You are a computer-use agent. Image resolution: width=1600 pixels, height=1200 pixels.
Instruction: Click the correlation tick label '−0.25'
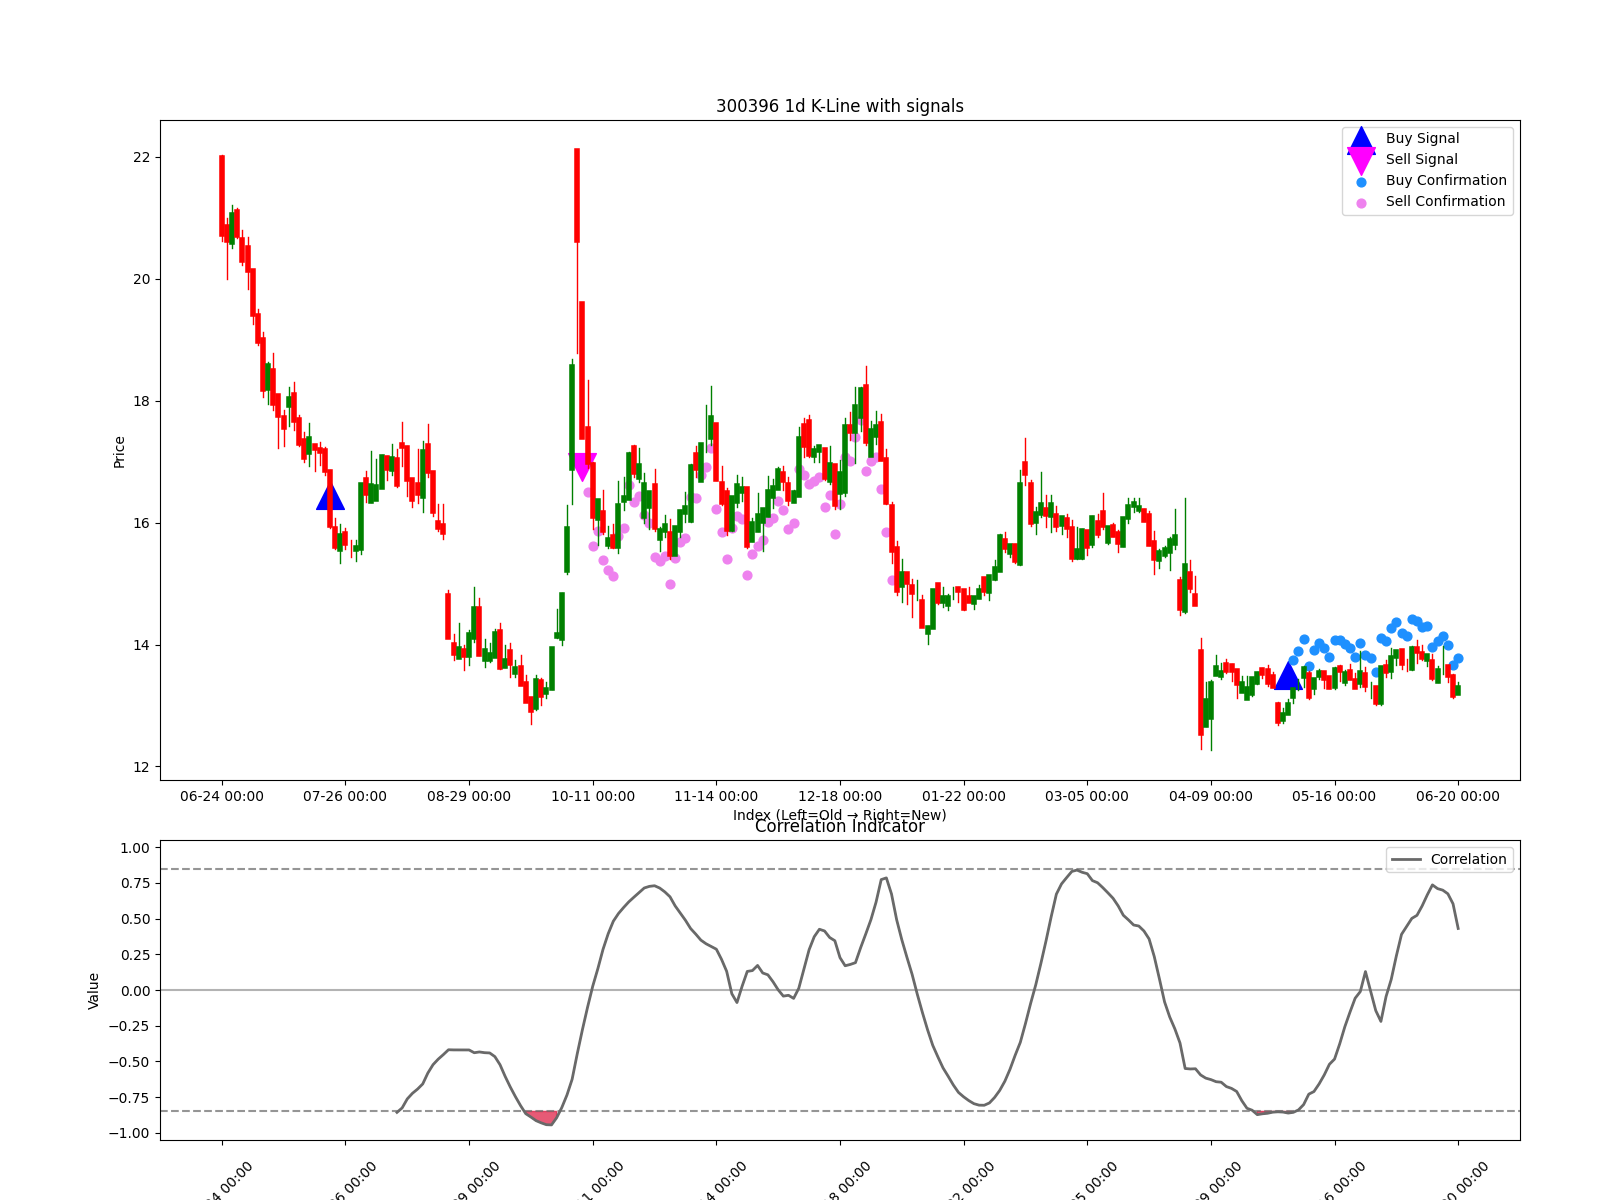click(x=128, y=1027)
